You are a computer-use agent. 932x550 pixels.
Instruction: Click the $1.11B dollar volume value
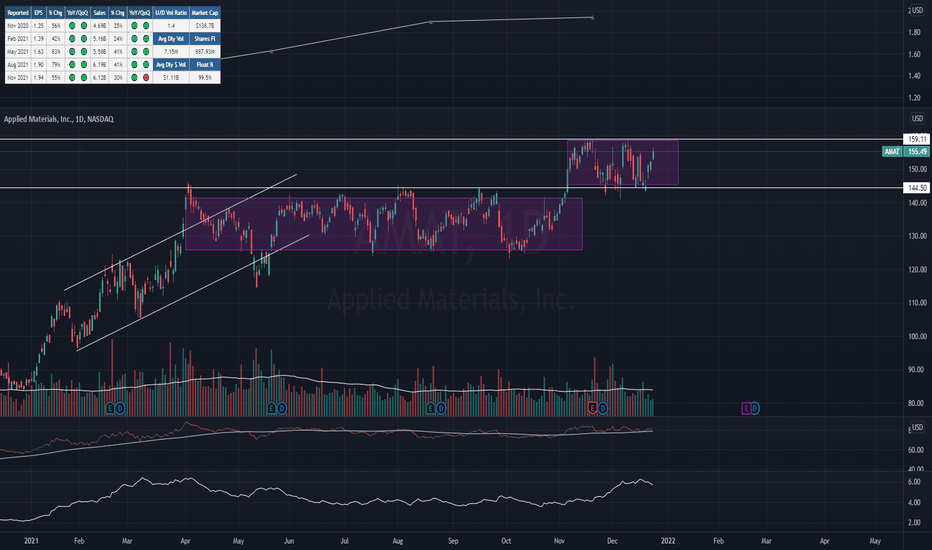click(x=171, y=77)
